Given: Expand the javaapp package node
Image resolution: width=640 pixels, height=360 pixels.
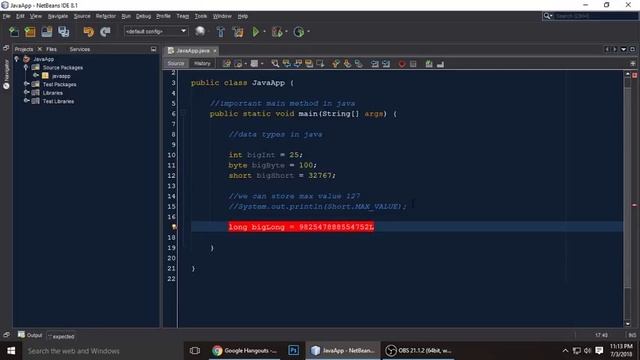Looking at the screenshot, I should click(x=36, y=76).
